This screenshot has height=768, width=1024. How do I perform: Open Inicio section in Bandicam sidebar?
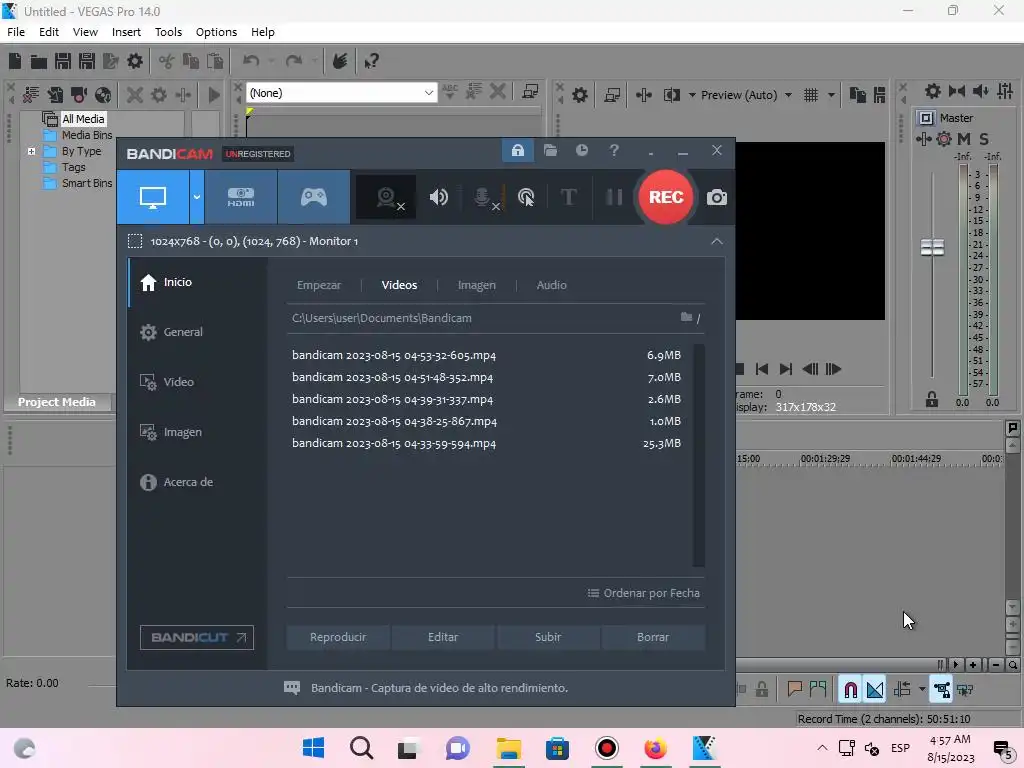(x=198, y=282)
